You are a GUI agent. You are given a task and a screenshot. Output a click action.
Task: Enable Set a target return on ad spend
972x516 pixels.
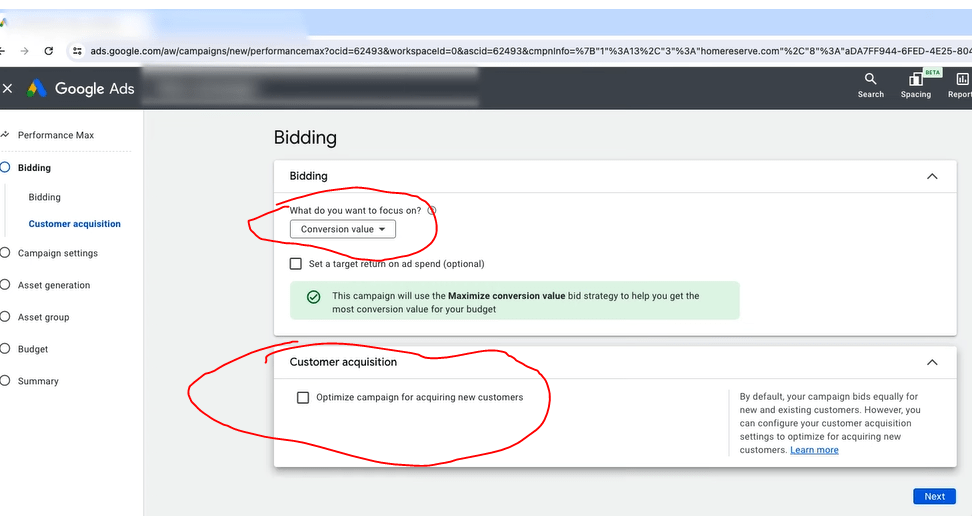click(295, 264)
